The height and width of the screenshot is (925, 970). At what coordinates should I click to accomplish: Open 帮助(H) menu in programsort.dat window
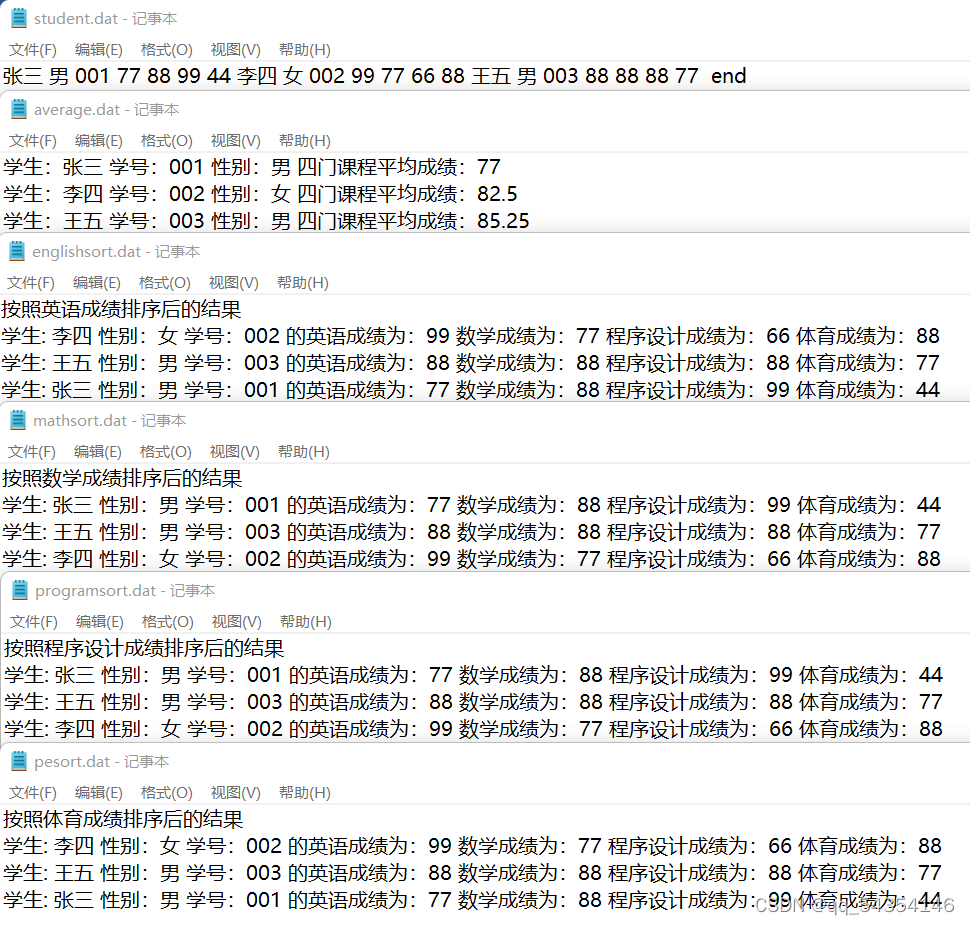click(x=306, y=622)
